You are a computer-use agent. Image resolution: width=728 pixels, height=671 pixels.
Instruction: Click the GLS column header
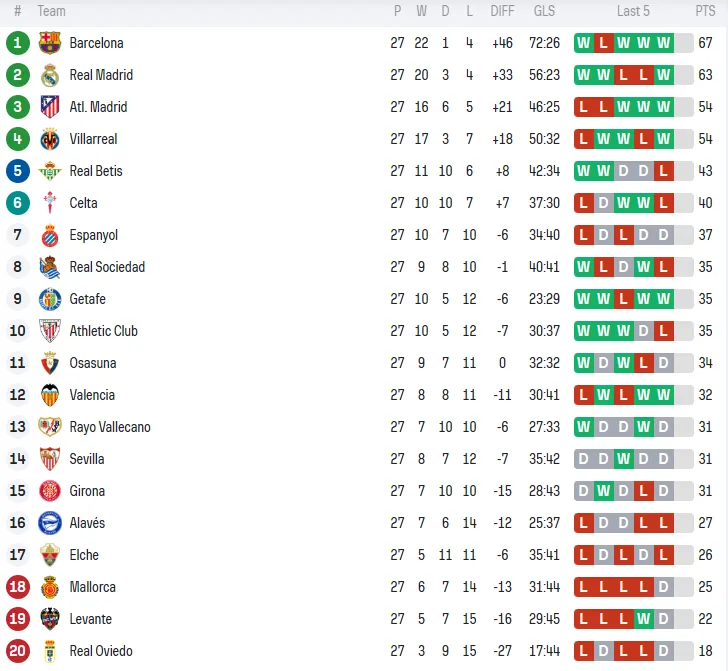coord(544,11)
